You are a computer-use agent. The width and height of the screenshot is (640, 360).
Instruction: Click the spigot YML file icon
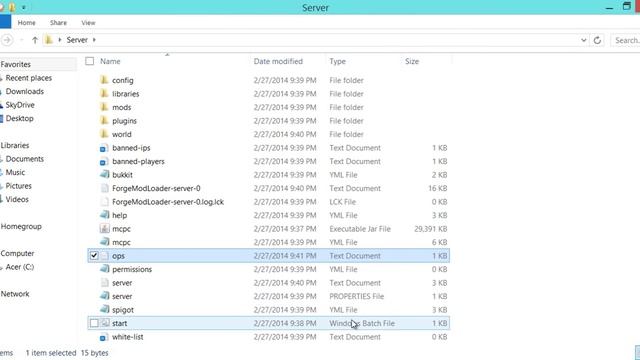click(x=104, y=309)
